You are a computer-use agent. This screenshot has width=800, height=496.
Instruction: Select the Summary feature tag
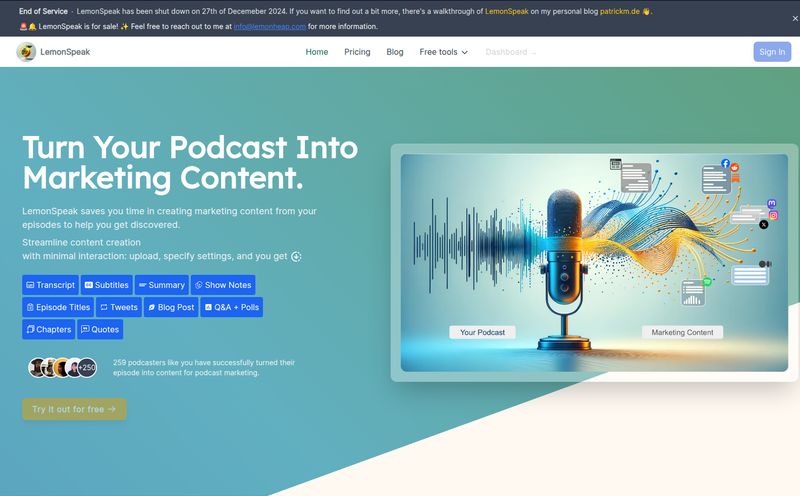162,285
